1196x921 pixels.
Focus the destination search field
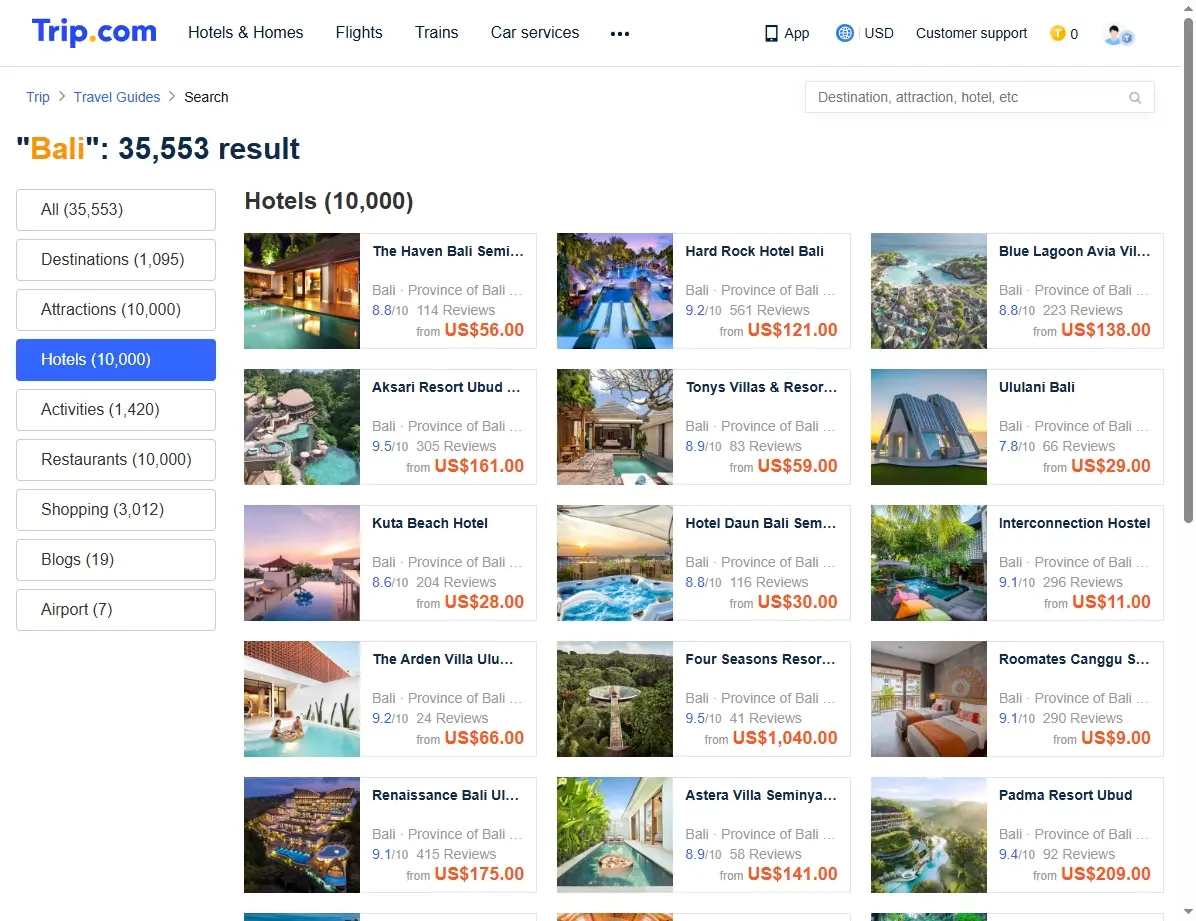click(x=979, y=98)
